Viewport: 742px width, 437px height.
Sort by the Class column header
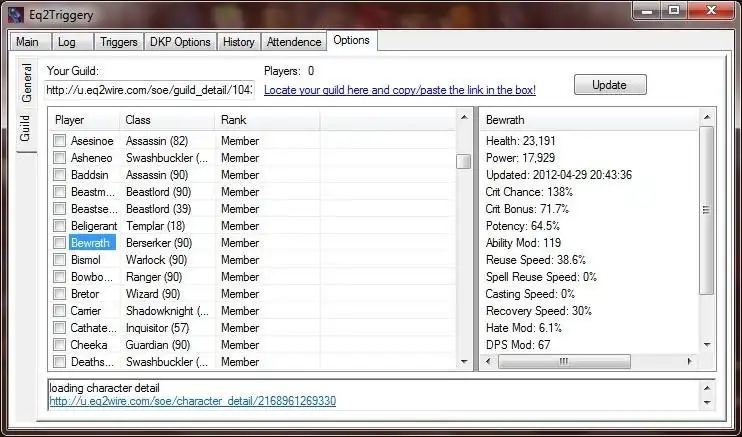click(168, 120)
